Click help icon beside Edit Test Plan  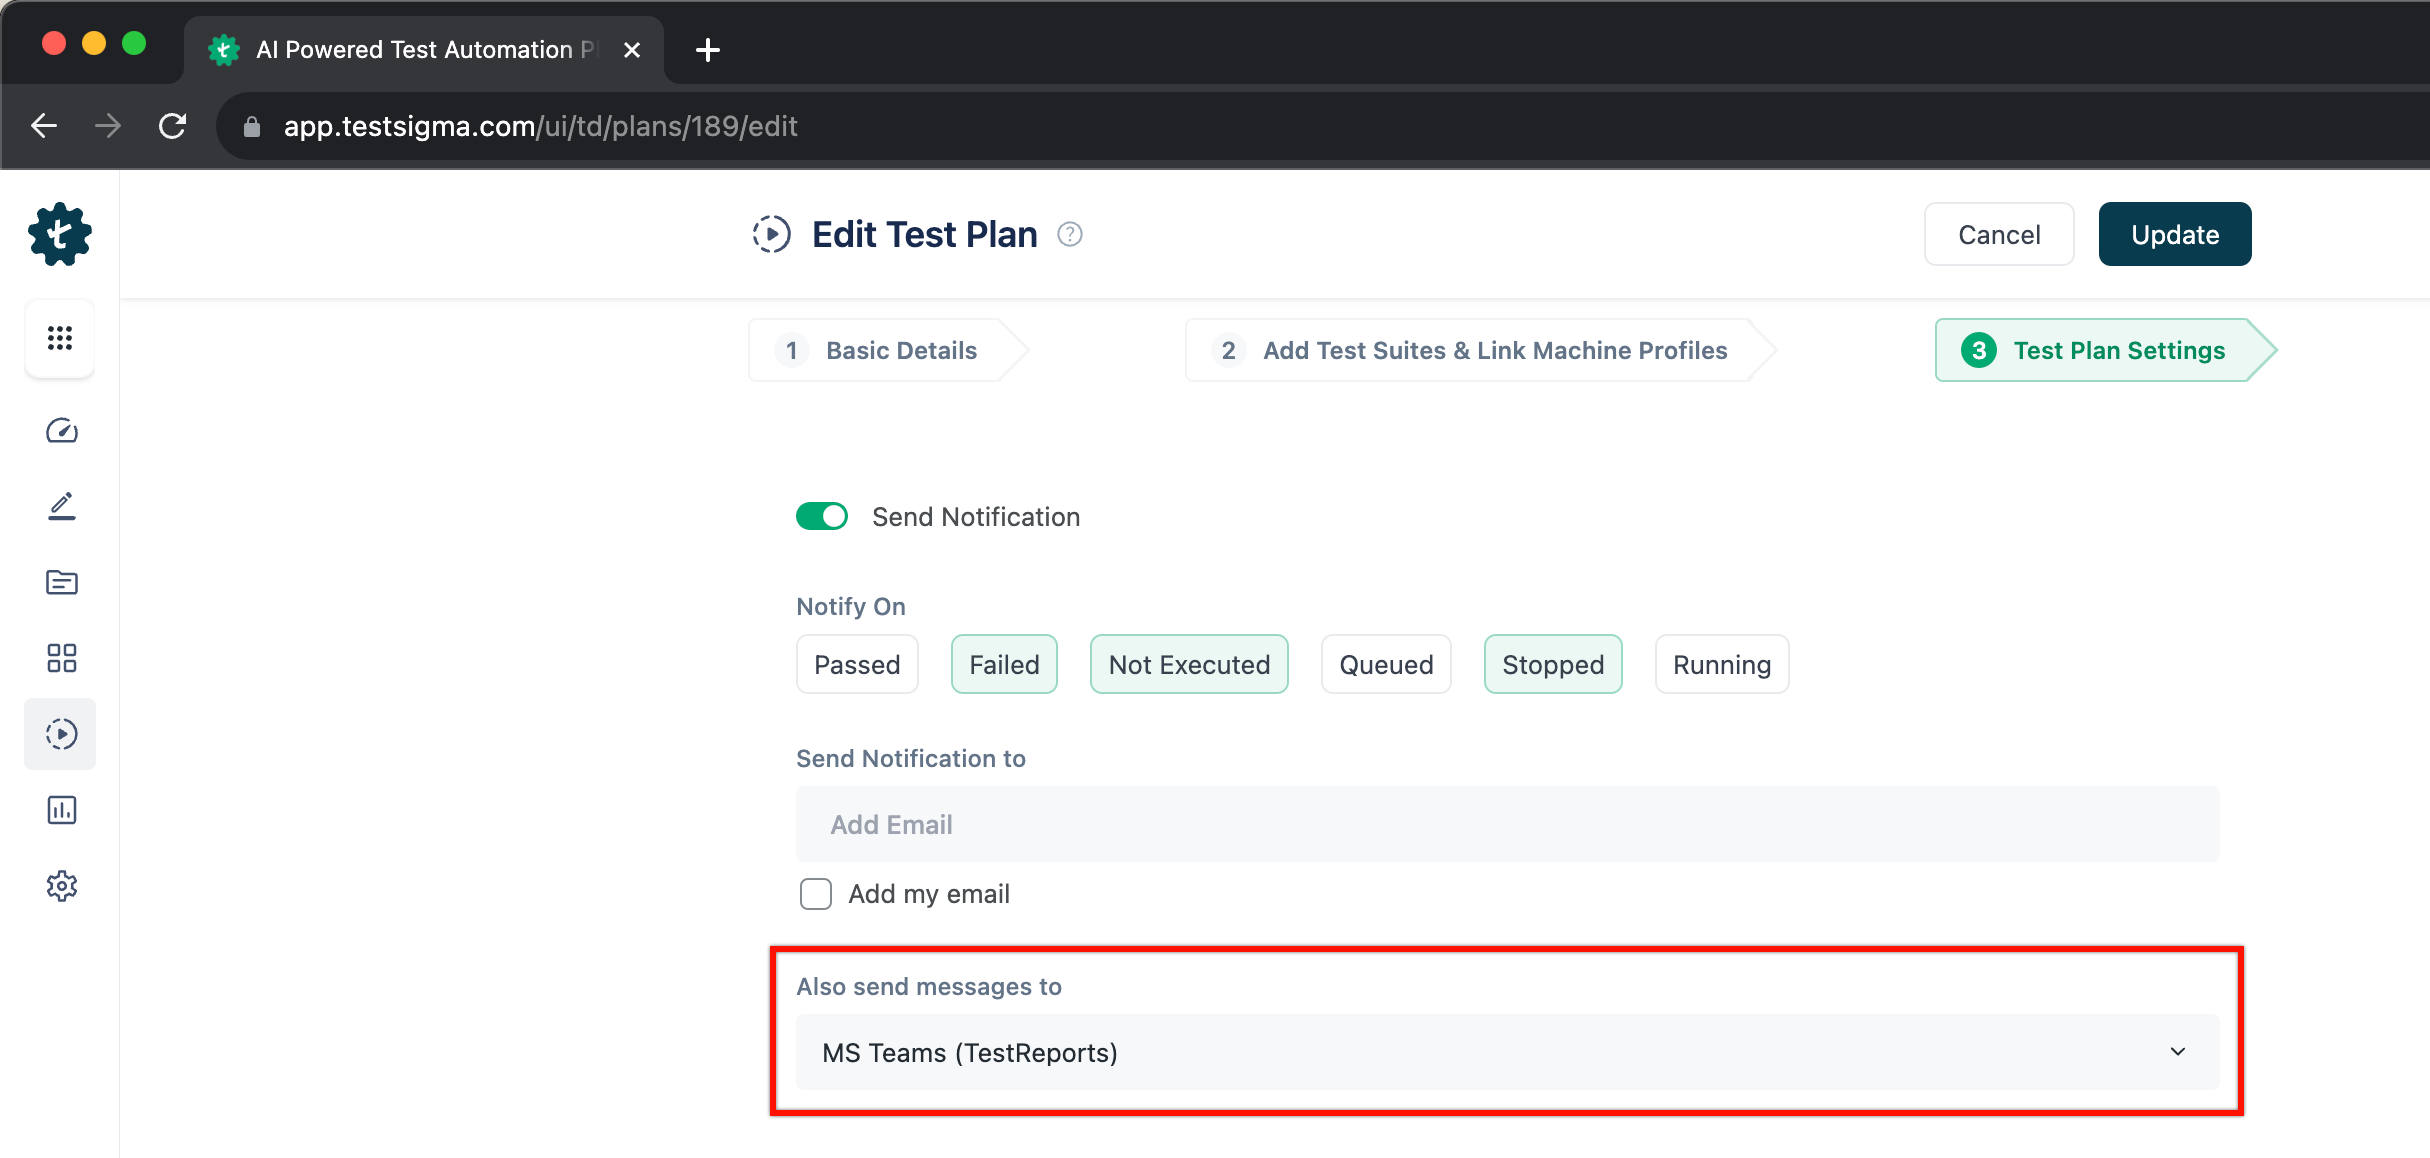pos(1070,234)
